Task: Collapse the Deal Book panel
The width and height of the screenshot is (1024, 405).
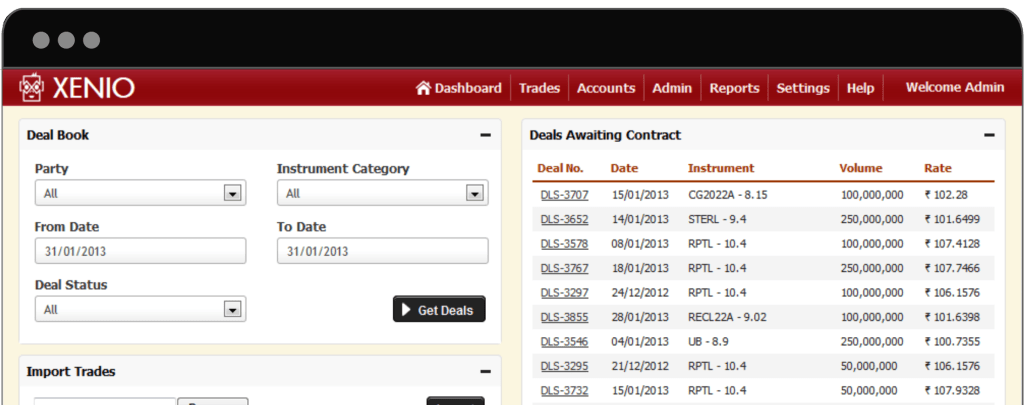Action: 485,135
